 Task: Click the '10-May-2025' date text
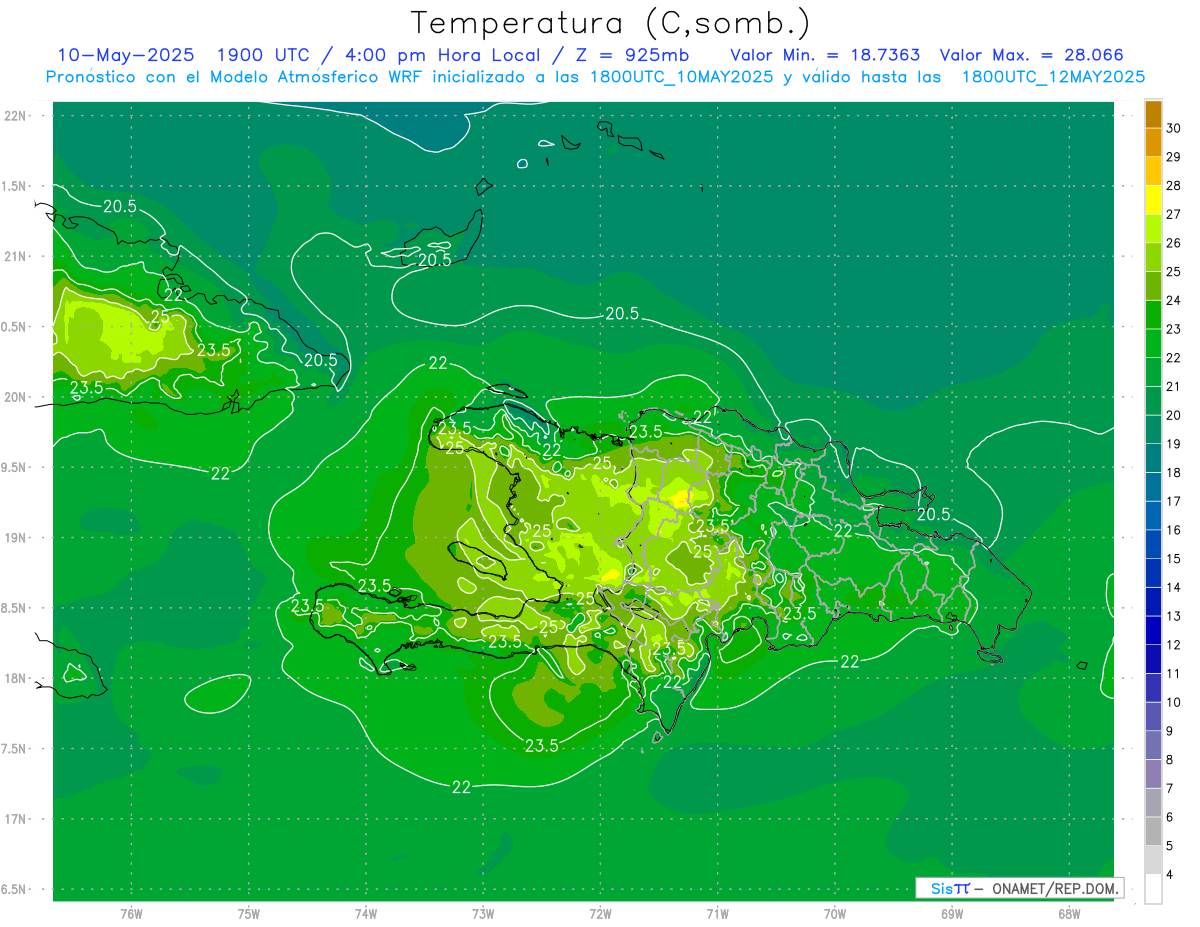point(126,55)
